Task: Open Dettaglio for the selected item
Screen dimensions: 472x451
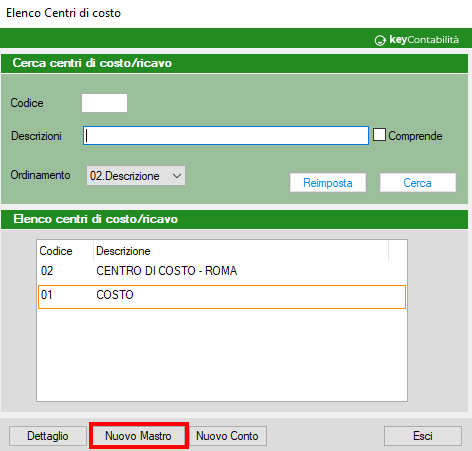Action: (x=48, y=436)
